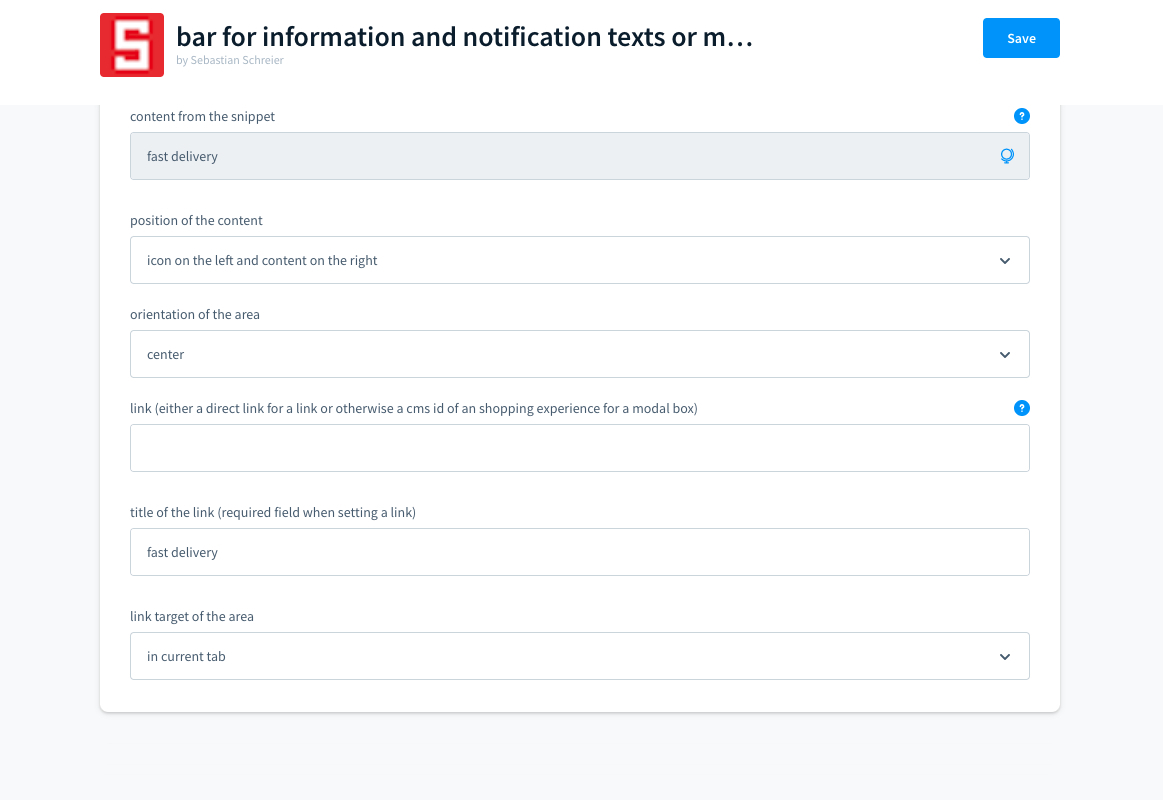Expand the dropdown set to center
Viewport: 1163px width, 800px height.
[560, 354]
